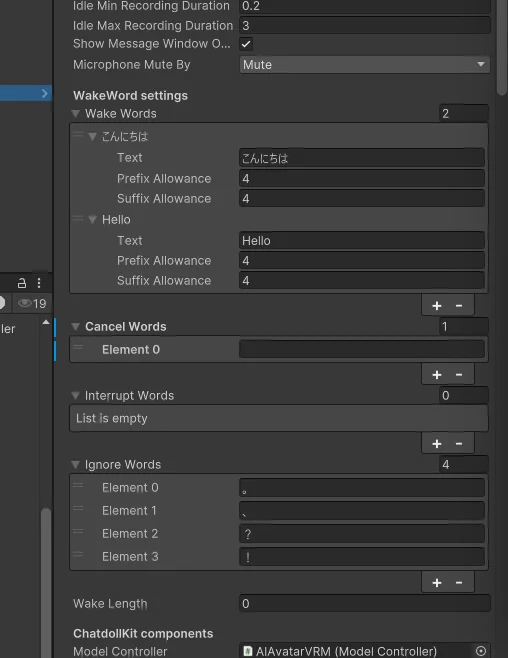Collapse the Wake Words list foldout
The image size is (508, 658).
pyautogui.click(x=76, y=114)
